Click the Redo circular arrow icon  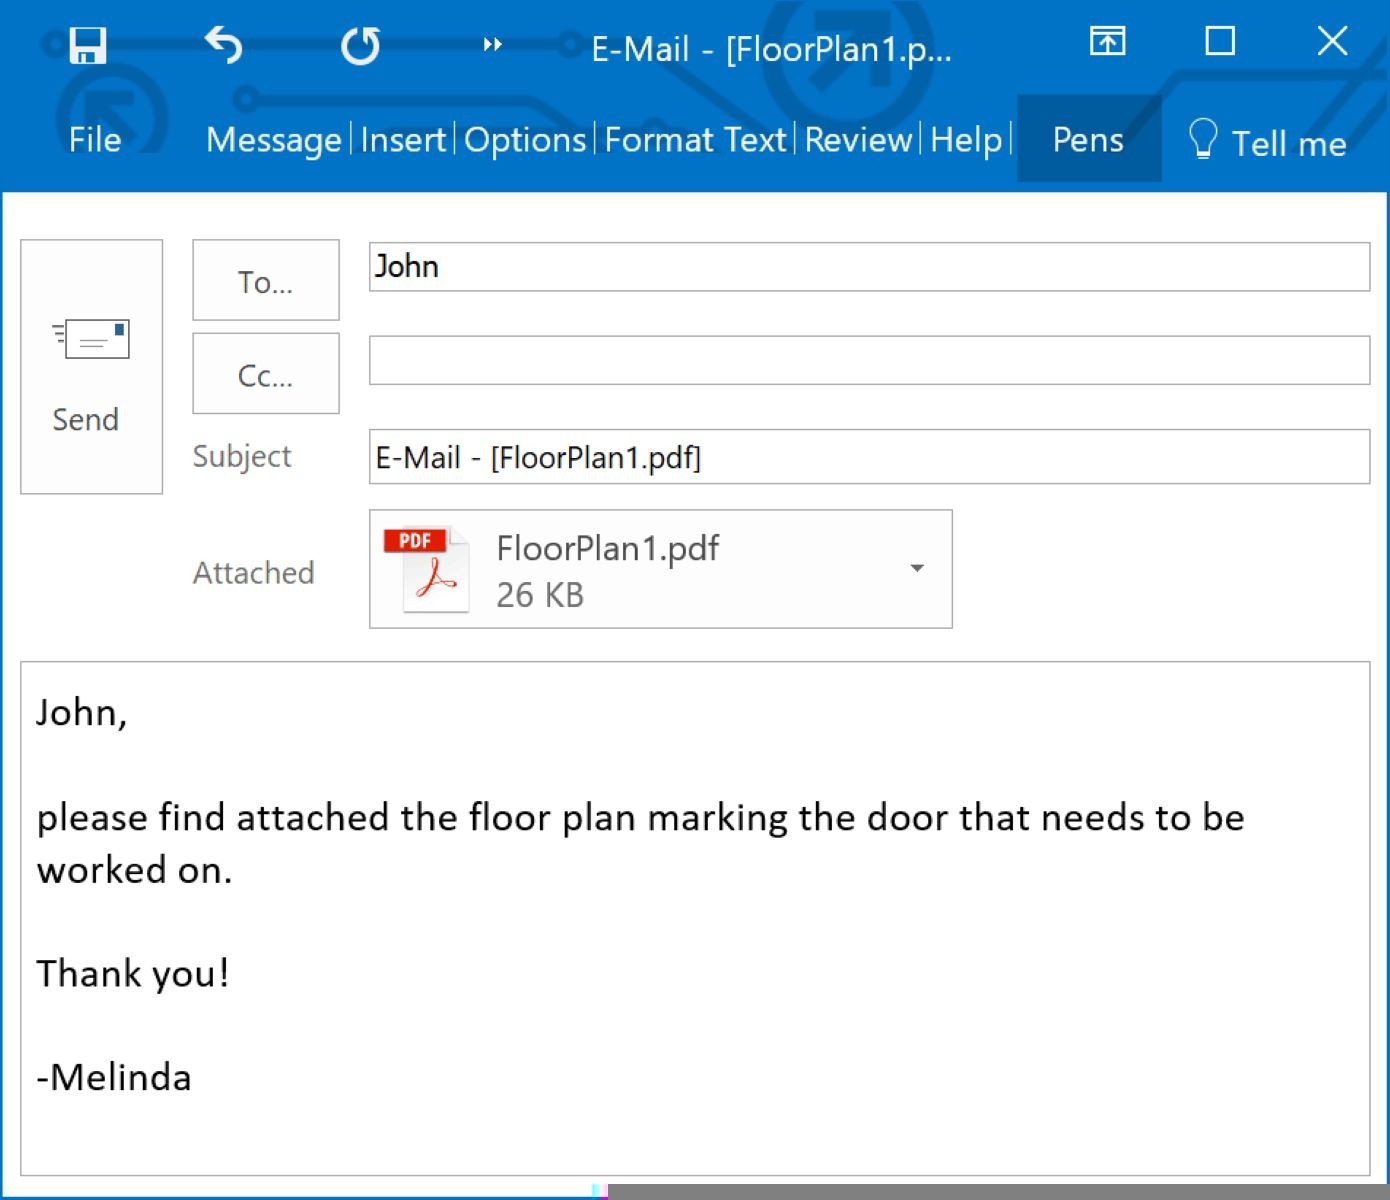pyautogui.click(x=360, y=46)
